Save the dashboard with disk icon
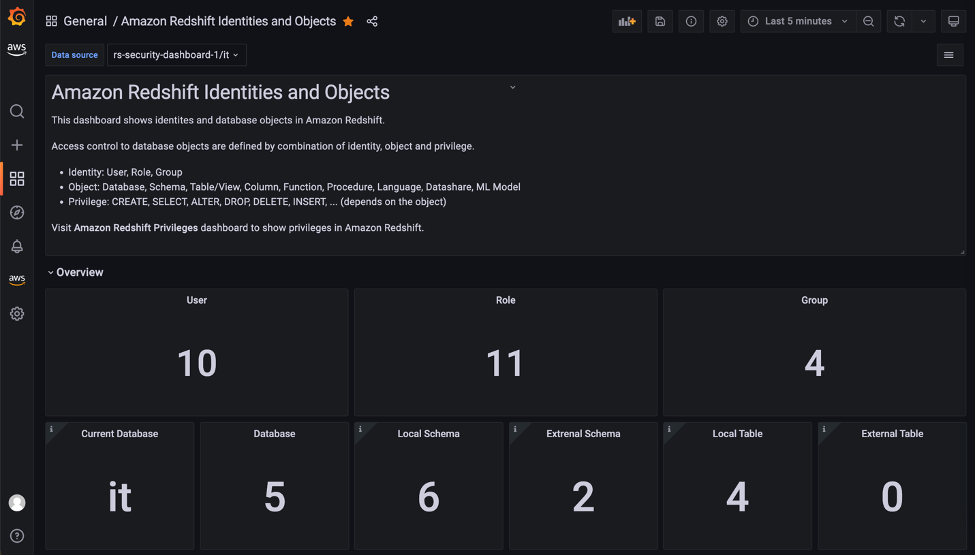This screenshot has height=556, width=977. (660, 21)
